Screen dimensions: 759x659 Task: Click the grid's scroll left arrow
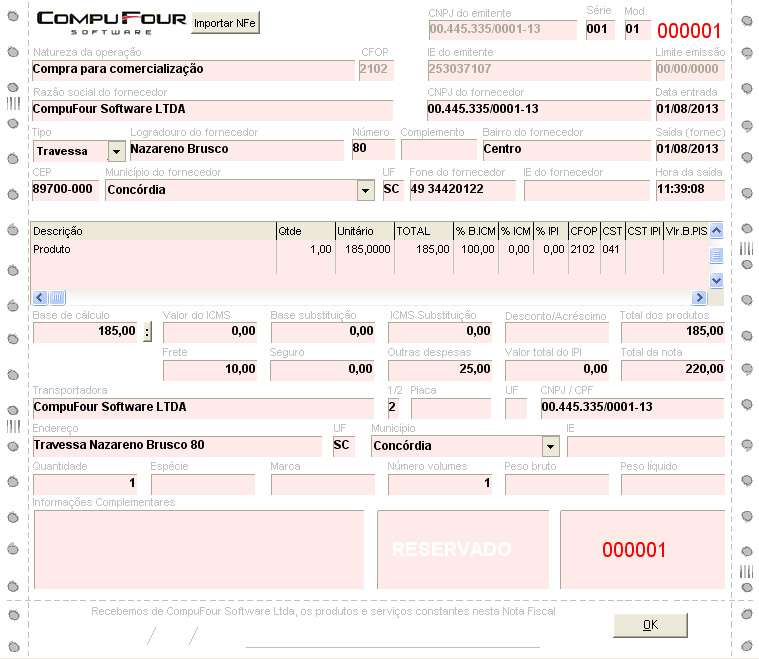[x=41, y=297]
